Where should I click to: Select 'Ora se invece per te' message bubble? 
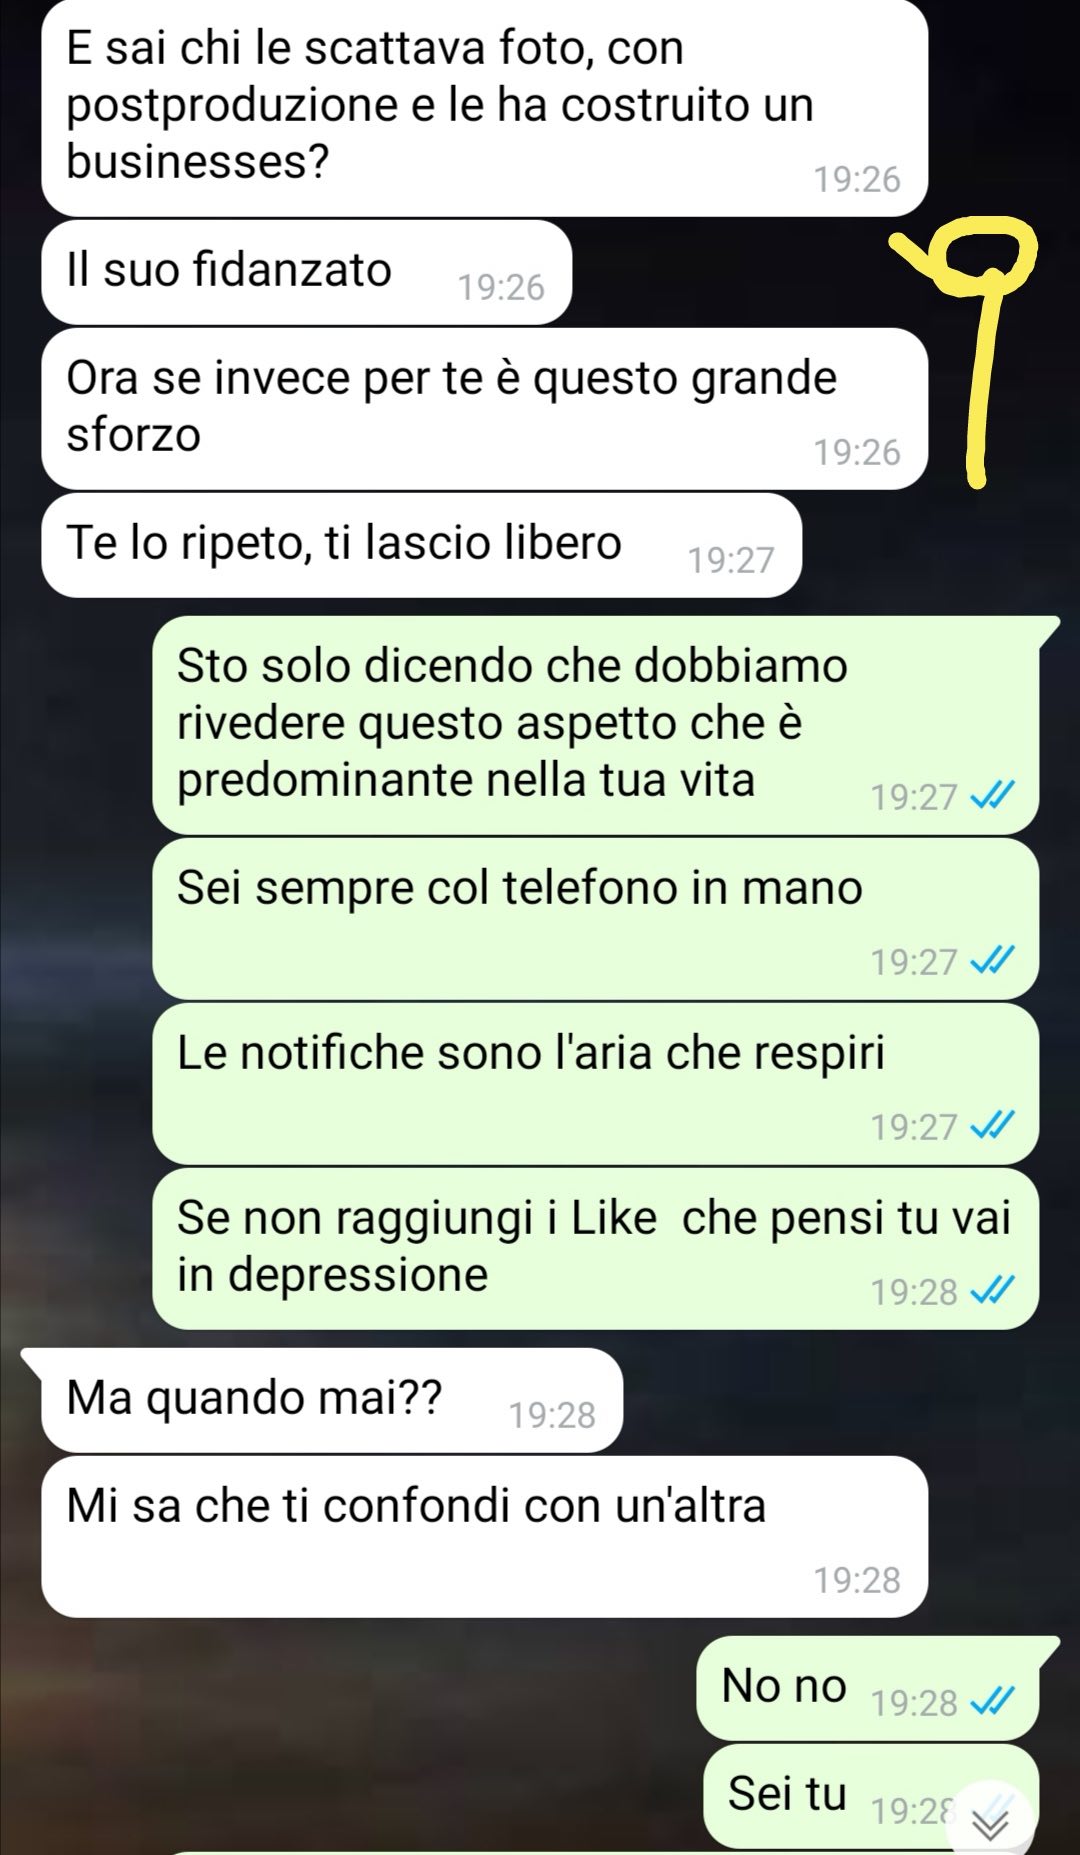(x=485, y=408)
